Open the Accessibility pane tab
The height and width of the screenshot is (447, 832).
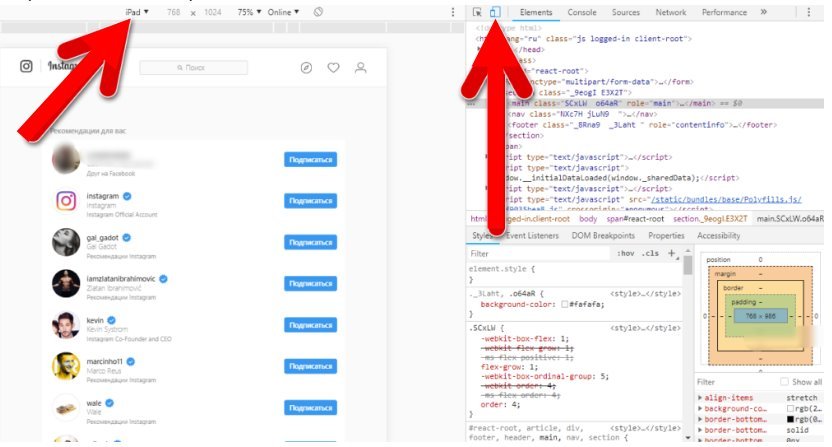coord(718,235)
